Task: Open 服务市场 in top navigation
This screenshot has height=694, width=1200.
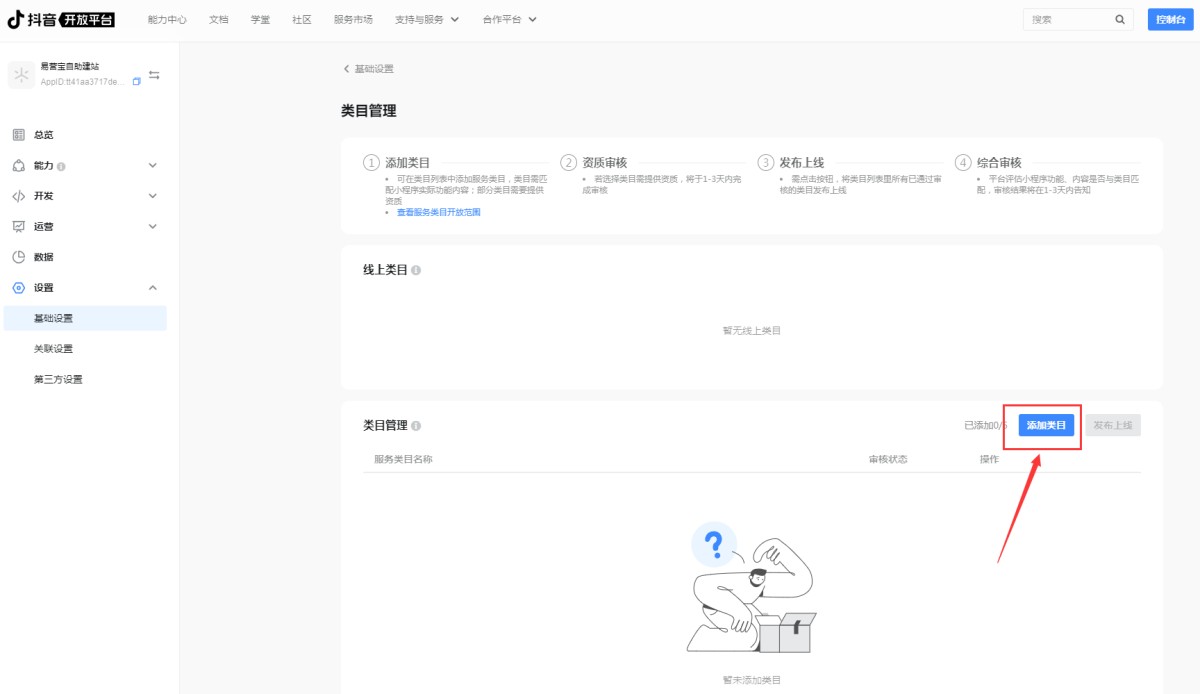Action: point(353,19)
